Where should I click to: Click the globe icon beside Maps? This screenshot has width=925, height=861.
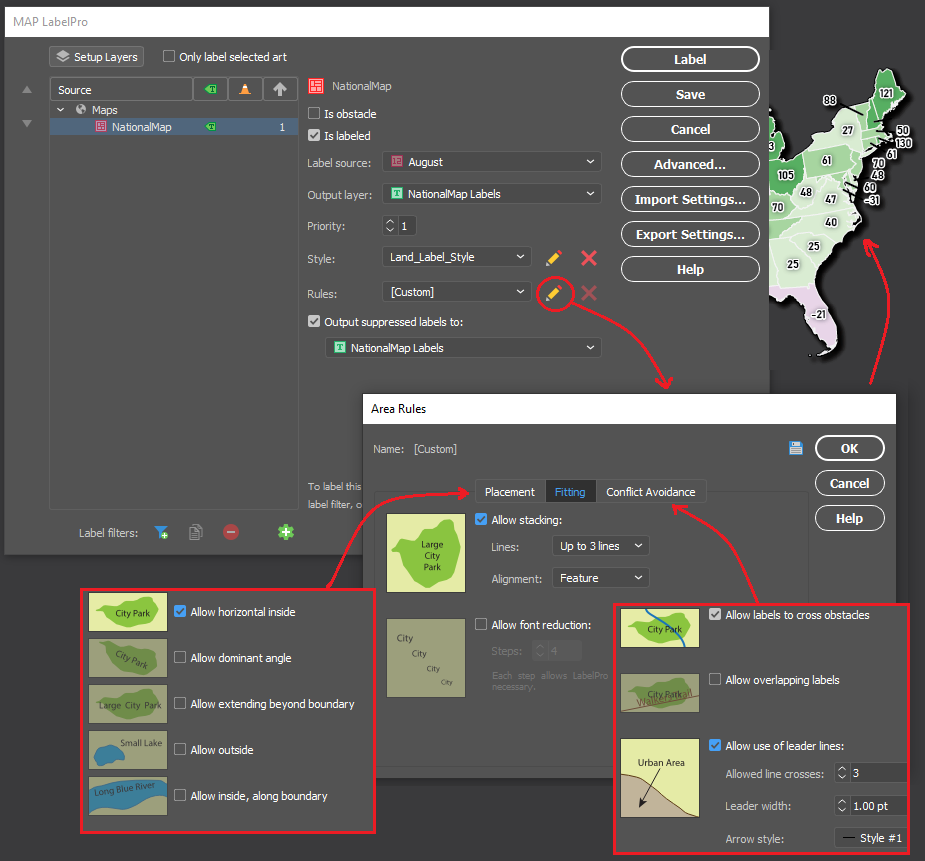[x=81, y=110]
